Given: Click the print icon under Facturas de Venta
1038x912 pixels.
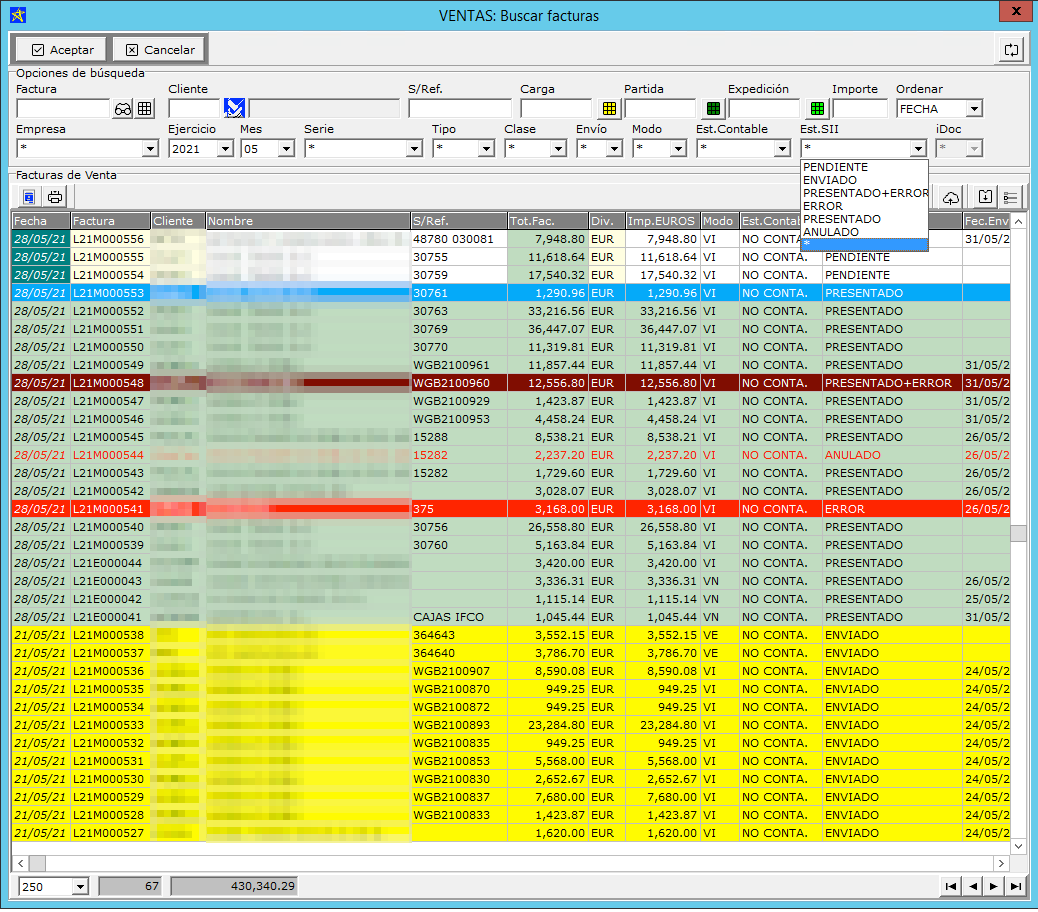Looking at the screenshot, I should [x=55, y=197].
